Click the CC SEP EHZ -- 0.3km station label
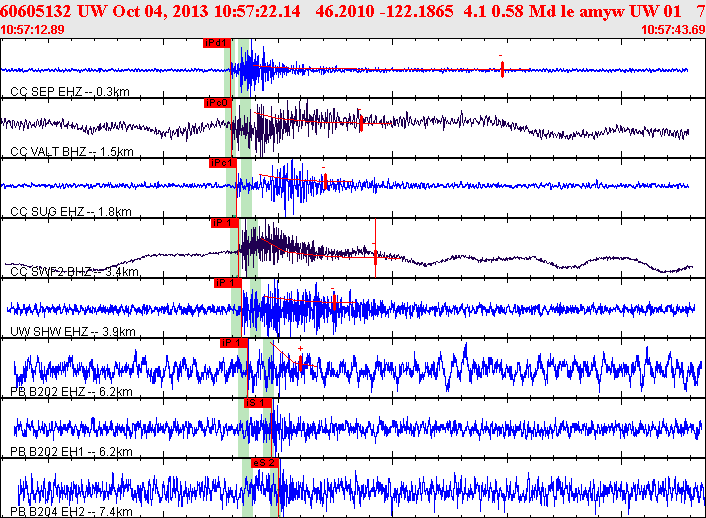The width and height of the screenshot is (706, 518). pyautogui.click(x=70, y=92)
